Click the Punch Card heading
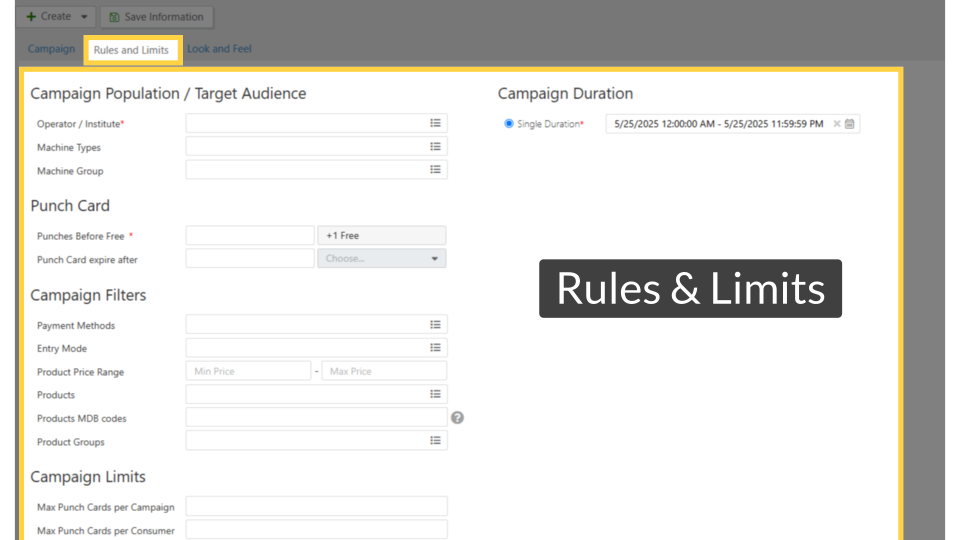The width and height of the screenshot is (960, 540). [x=70, y=206]
